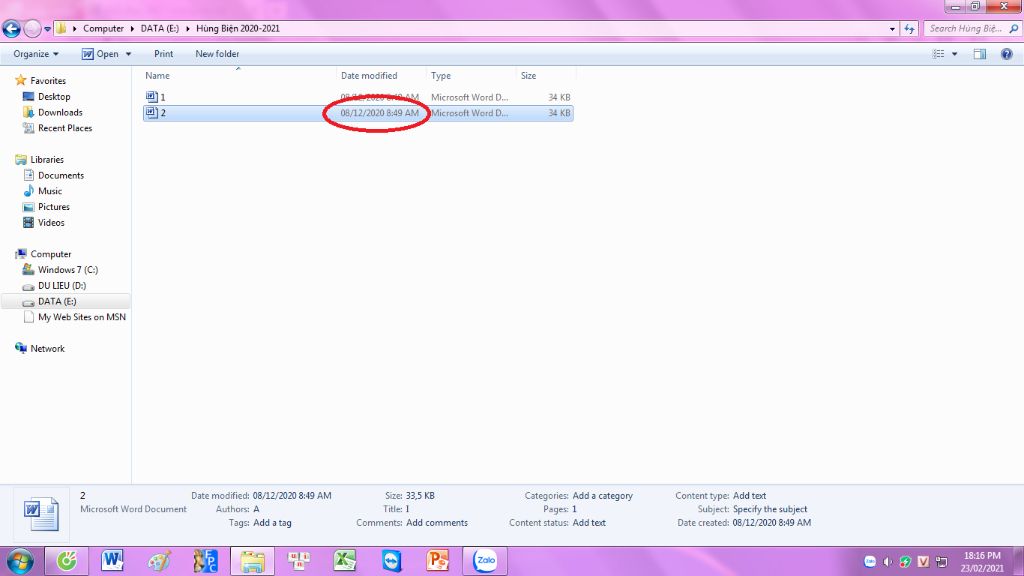This screenshot has width=1024, height=576.
Task: Select the Word document named 2
Action: click(358, 113)
